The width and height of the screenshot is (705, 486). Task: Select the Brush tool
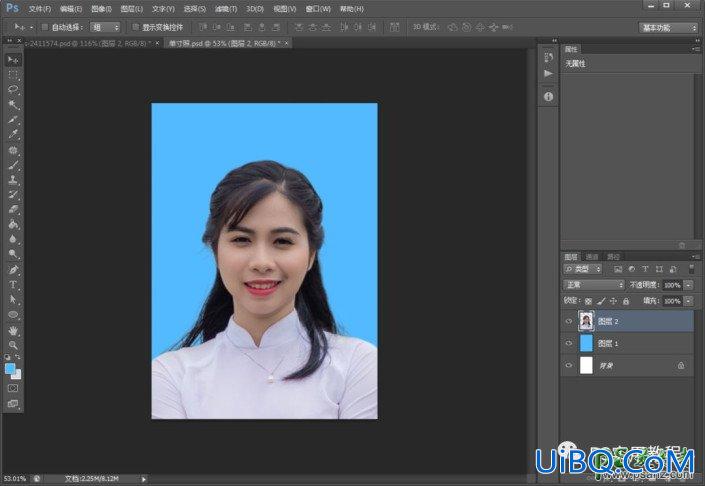(x=13, y=165)
